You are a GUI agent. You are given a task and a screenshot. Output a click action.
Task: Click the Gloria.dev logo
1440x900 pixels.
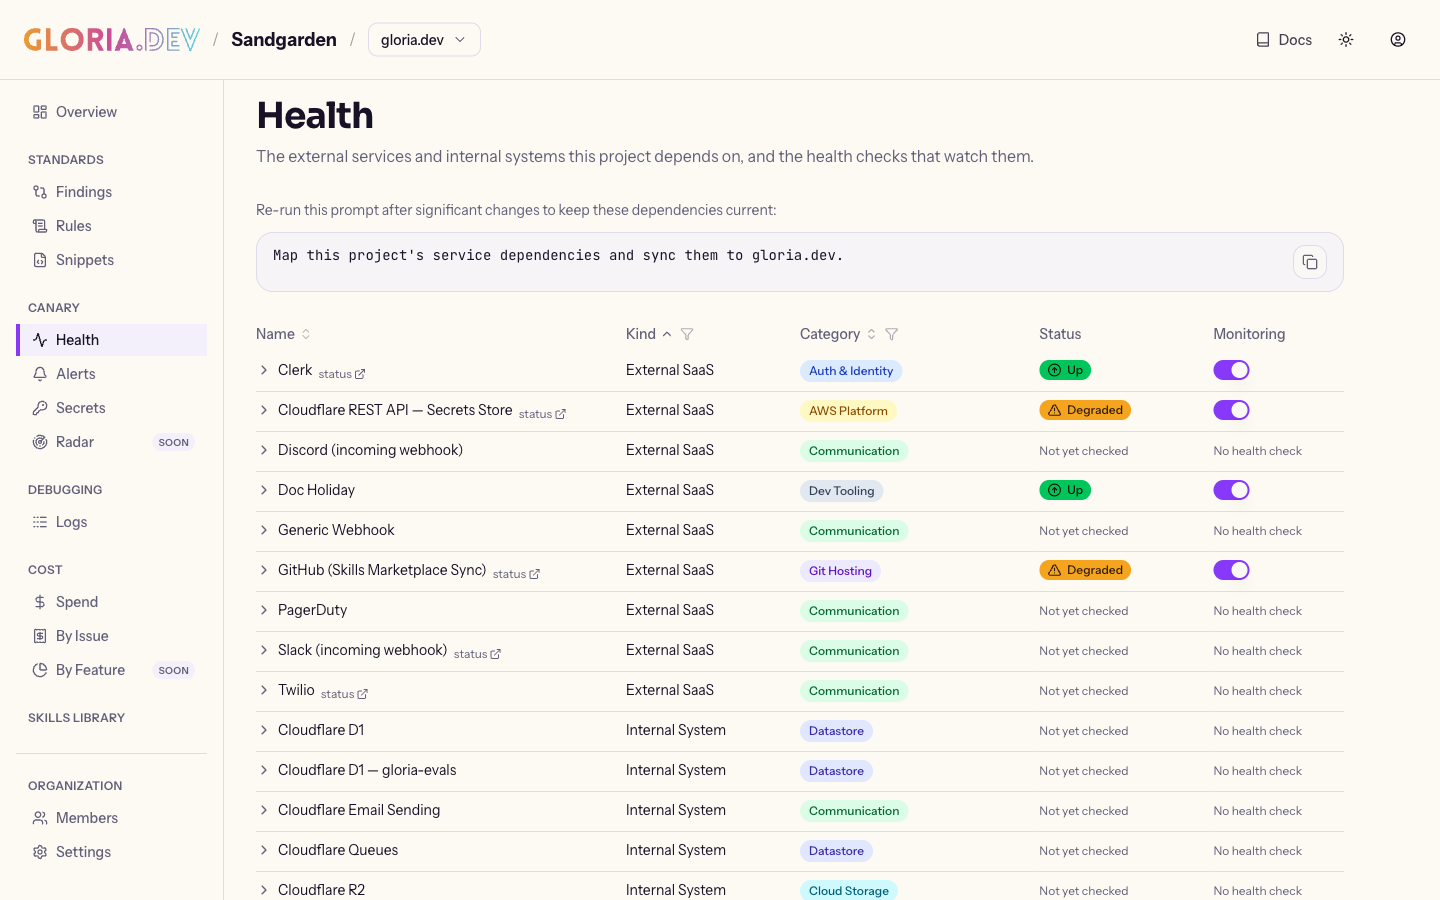pos(112,40)
